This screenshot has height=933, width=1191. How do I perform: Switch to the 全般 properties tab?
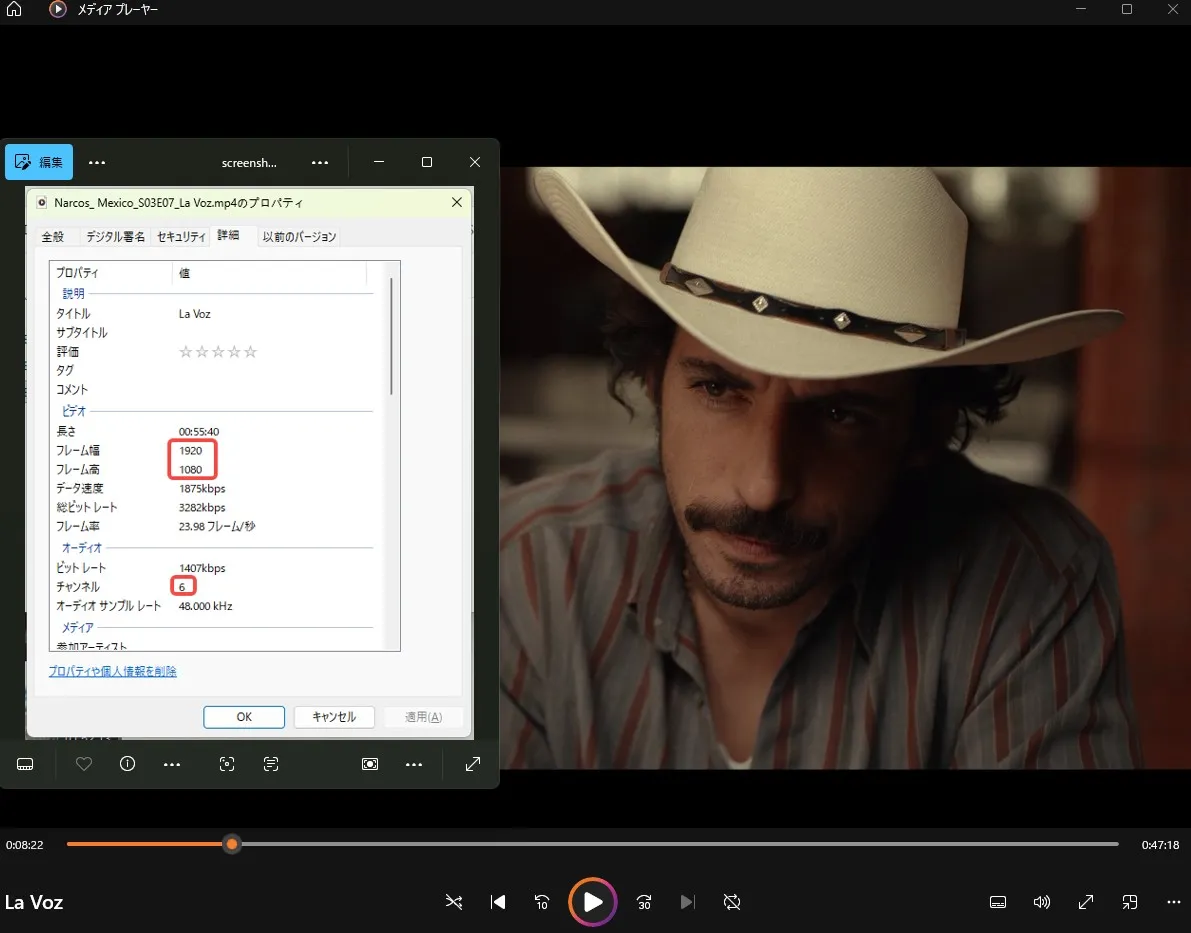click(55, 236)
